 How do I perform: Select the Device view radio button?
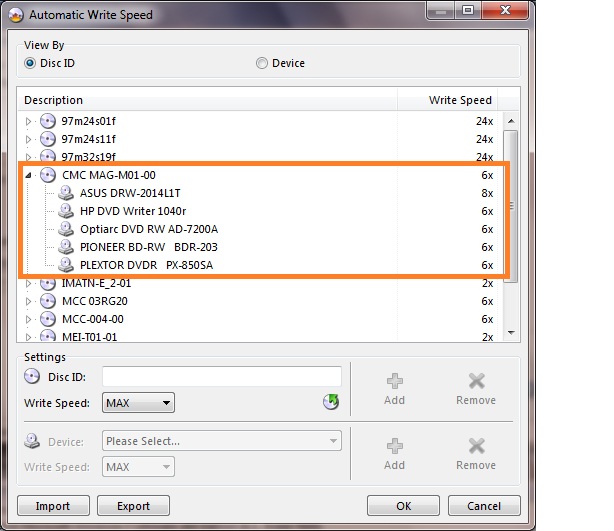(262, 63)
